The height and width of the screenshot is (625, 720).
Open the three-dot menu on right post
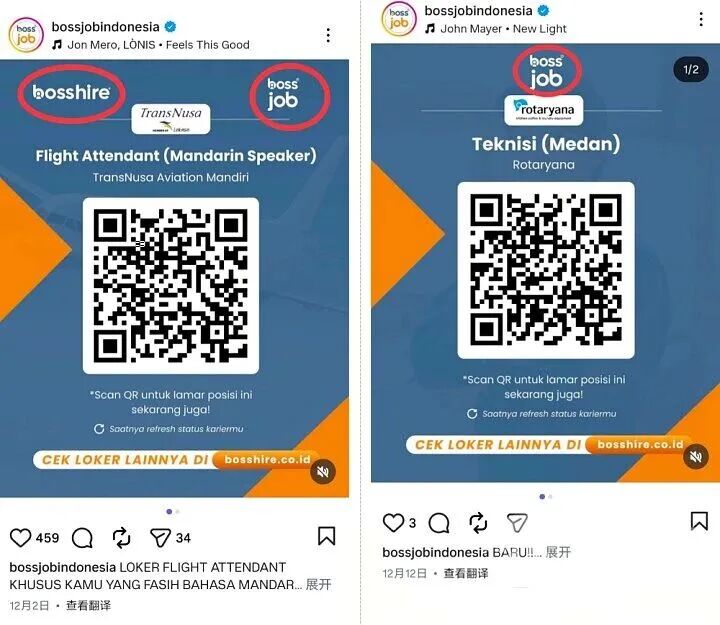click(x=701, y=19)
